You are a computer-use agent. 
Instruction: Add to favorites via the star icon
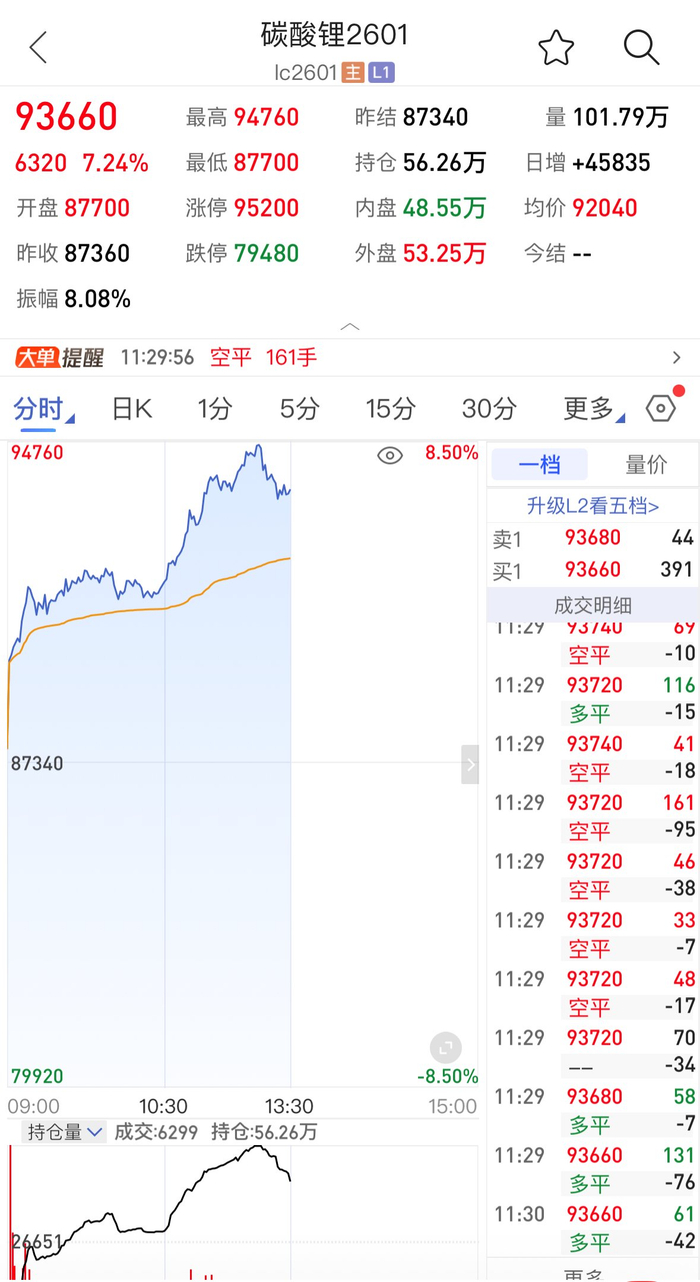click(x=556, y=47)
